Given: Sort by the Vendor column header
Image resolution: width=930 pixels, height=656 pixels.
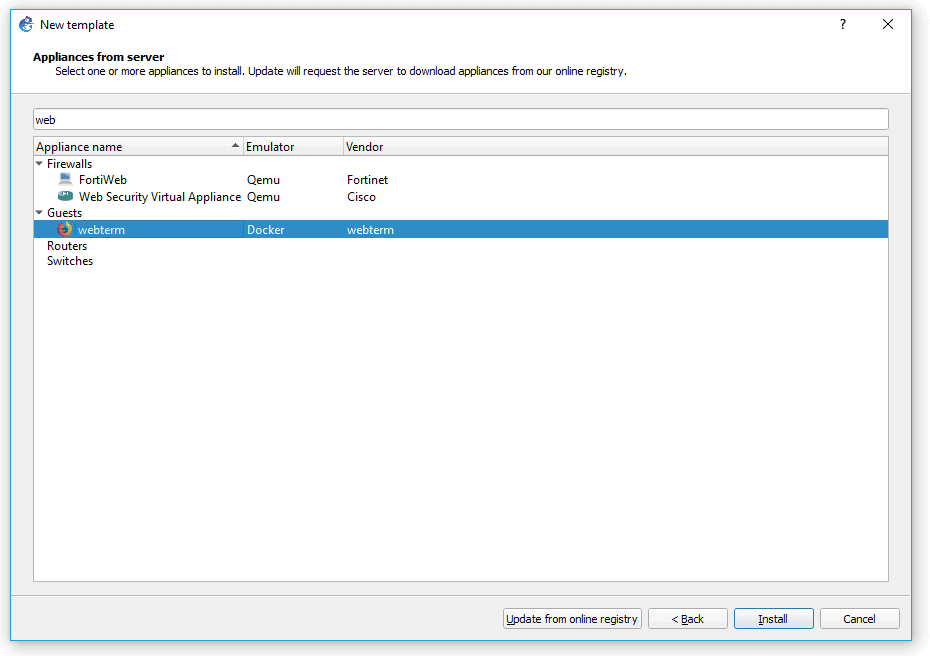Looking at the screenshot, I should pos(616,147).
